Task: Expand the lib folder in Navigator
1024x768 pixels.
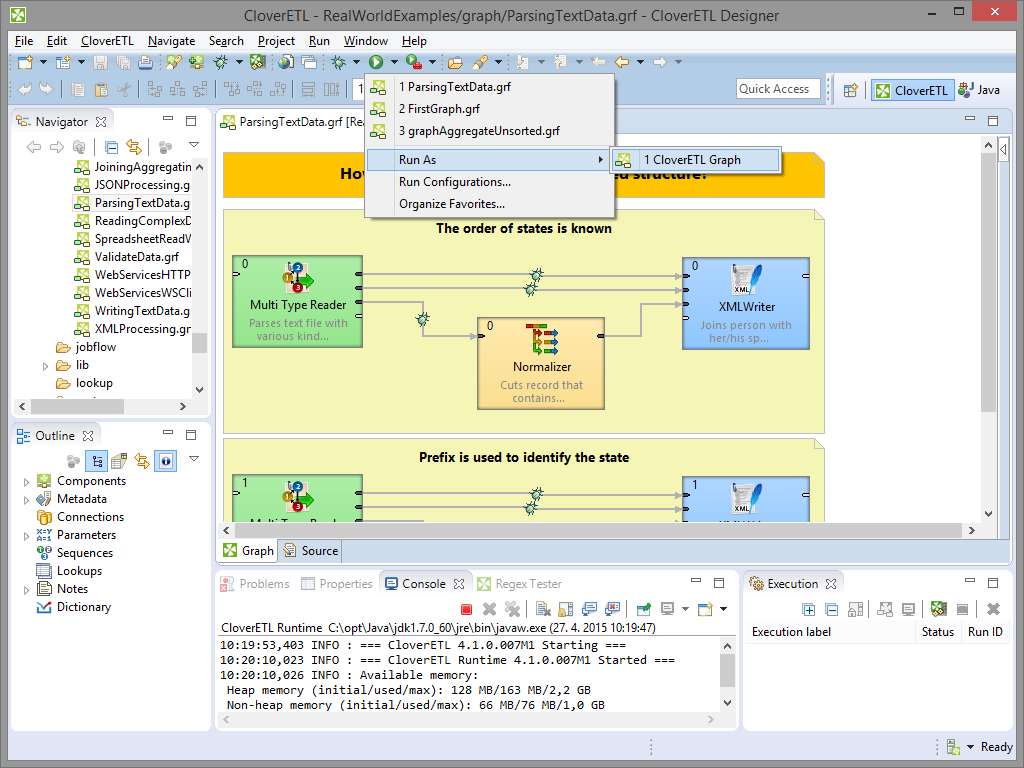Action: click(x=45, y=366)
